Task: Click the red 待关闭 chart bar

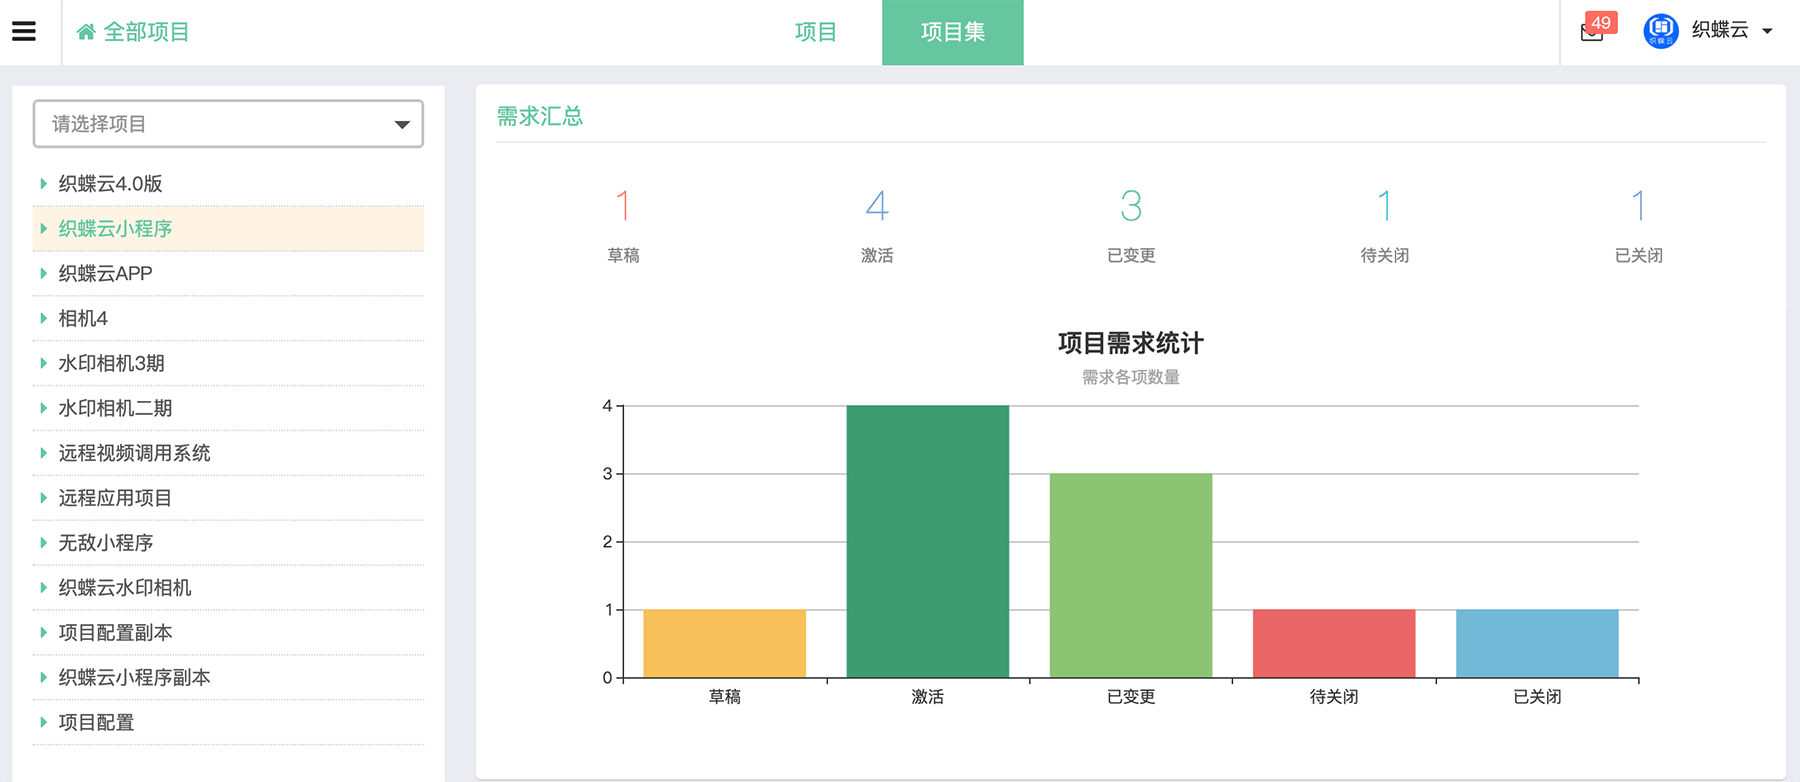Action: (1334, 644)
